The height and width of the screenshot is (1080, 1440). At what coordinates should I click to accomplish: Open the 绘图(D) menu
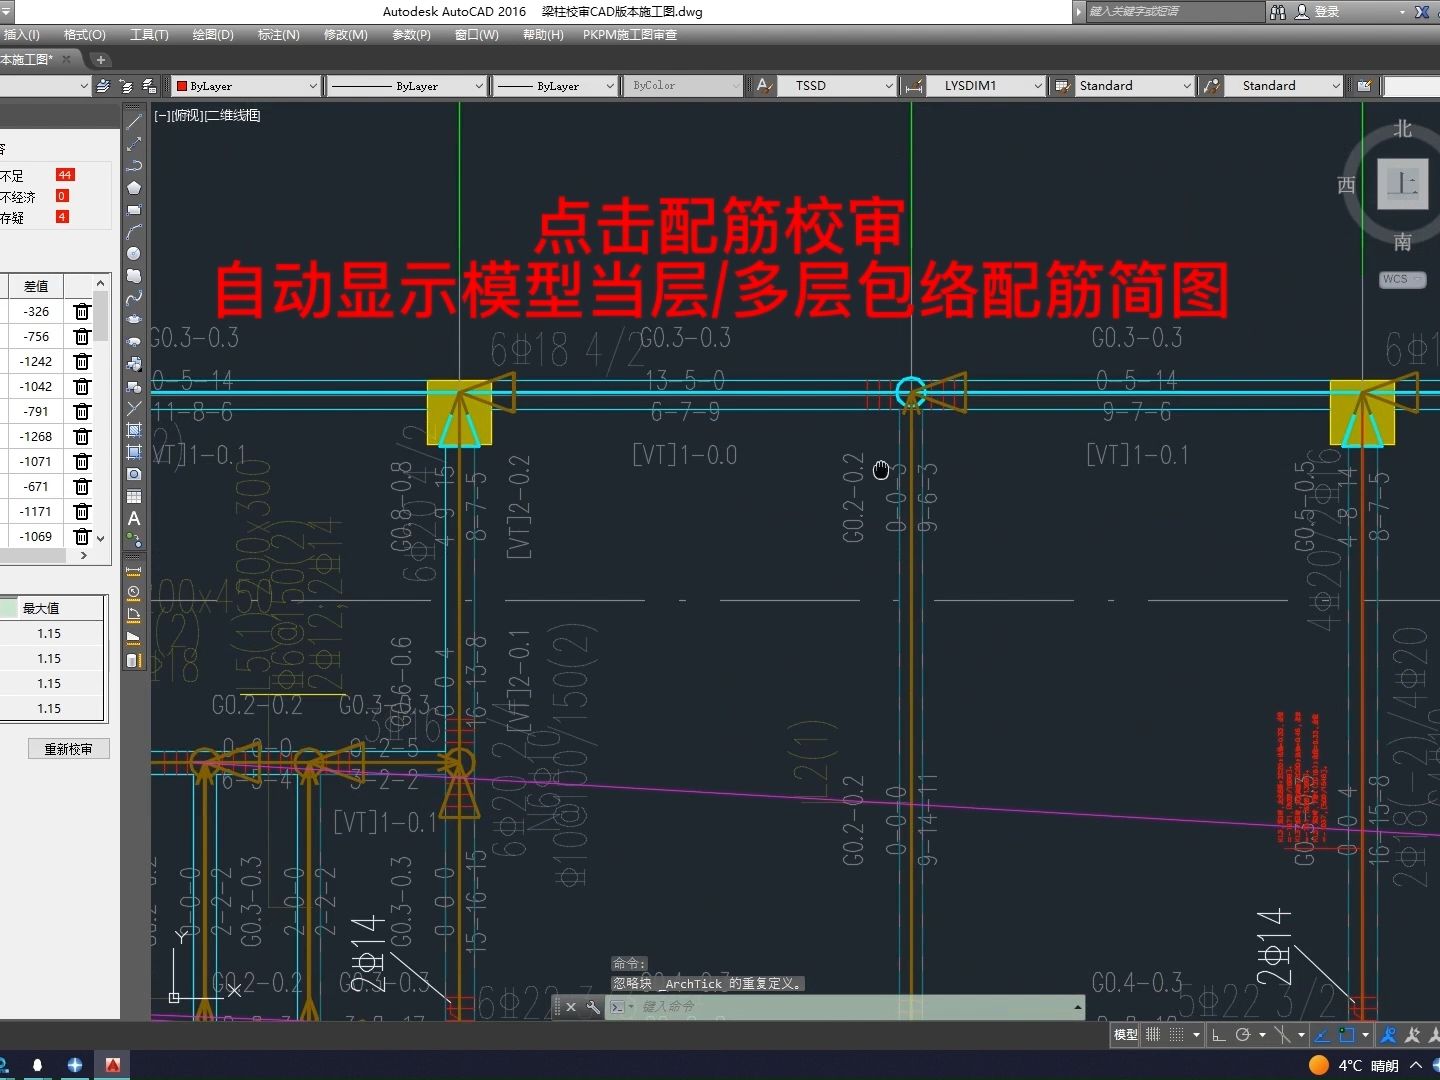pos(212,34)
